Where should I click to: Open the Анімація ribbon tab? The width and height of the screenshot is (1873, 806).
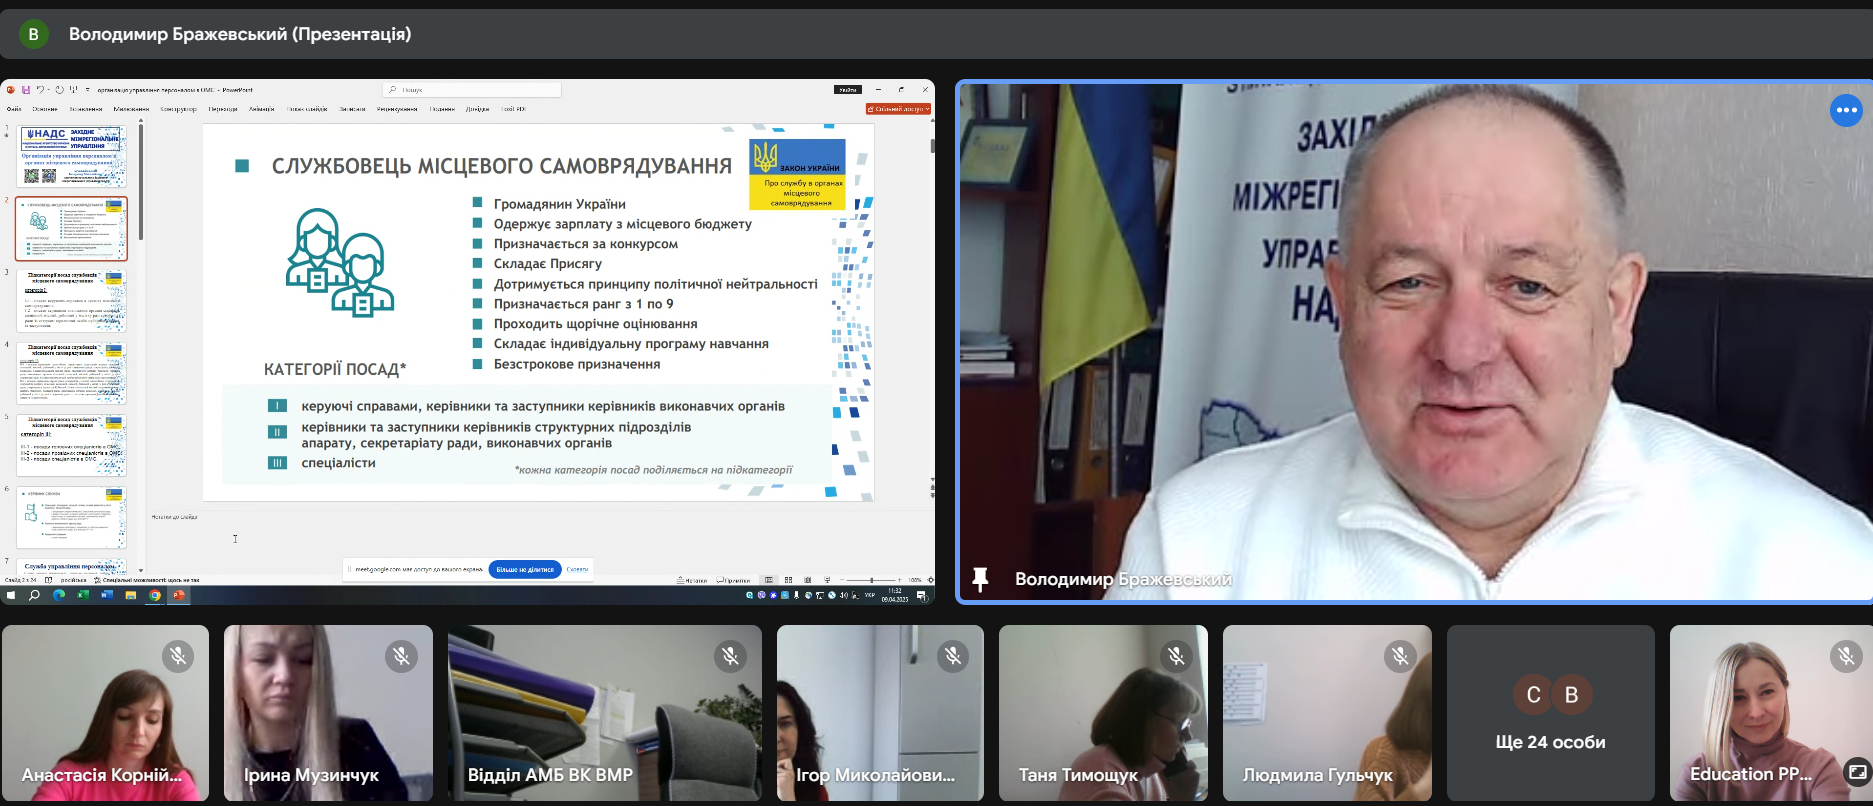(x=261, y=109)
